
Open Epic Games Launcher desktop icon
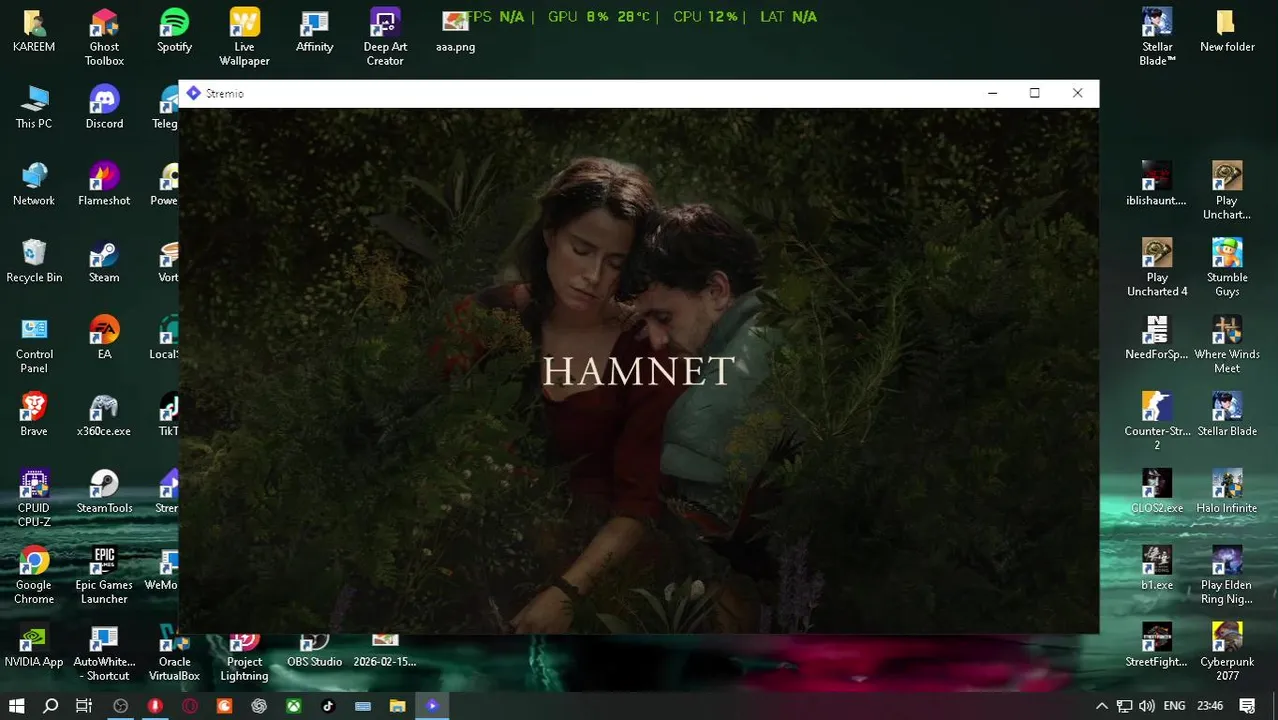point(104,577)
